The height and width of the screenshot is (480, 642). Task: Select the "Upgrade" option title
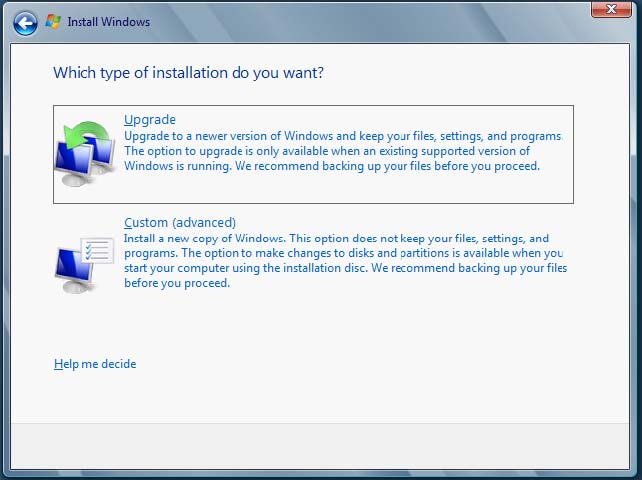(149, 120)
